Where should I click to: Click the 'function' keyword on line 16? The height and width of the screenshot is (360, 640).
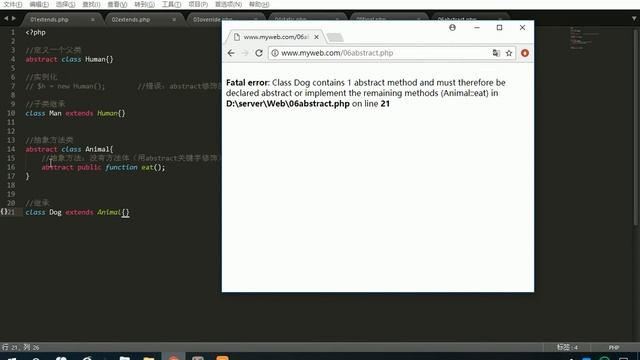[121, 167]
